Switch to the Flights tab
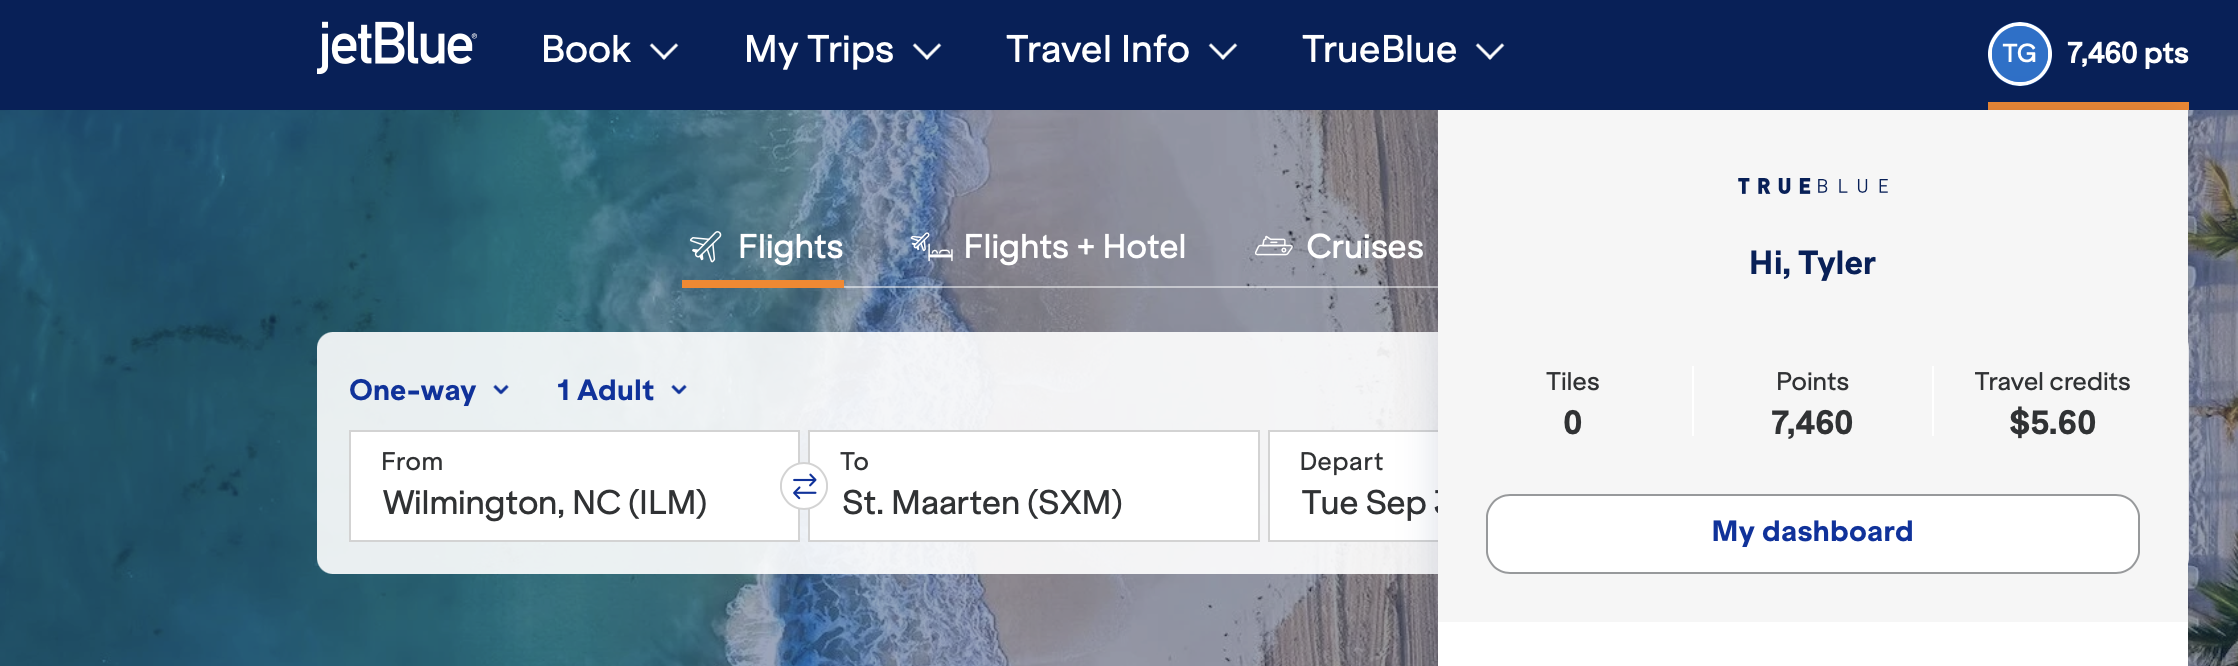This screenshot has width=2238, height=666. point(789,247)
